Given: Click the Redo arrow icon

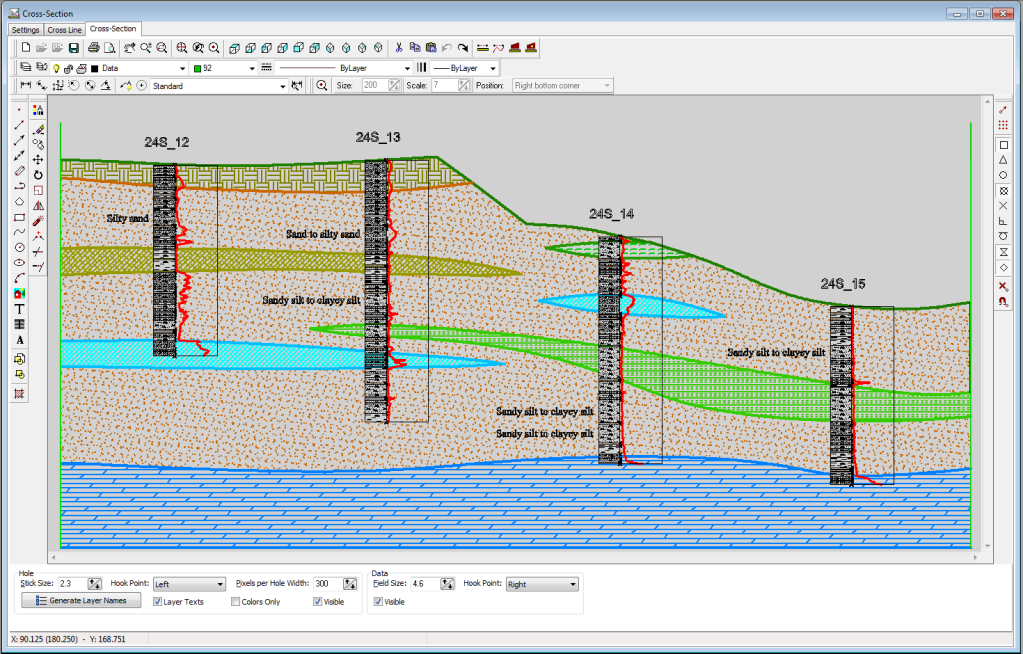Looking at the screenshot, I should pyautogui.click(x=463, y=48).
